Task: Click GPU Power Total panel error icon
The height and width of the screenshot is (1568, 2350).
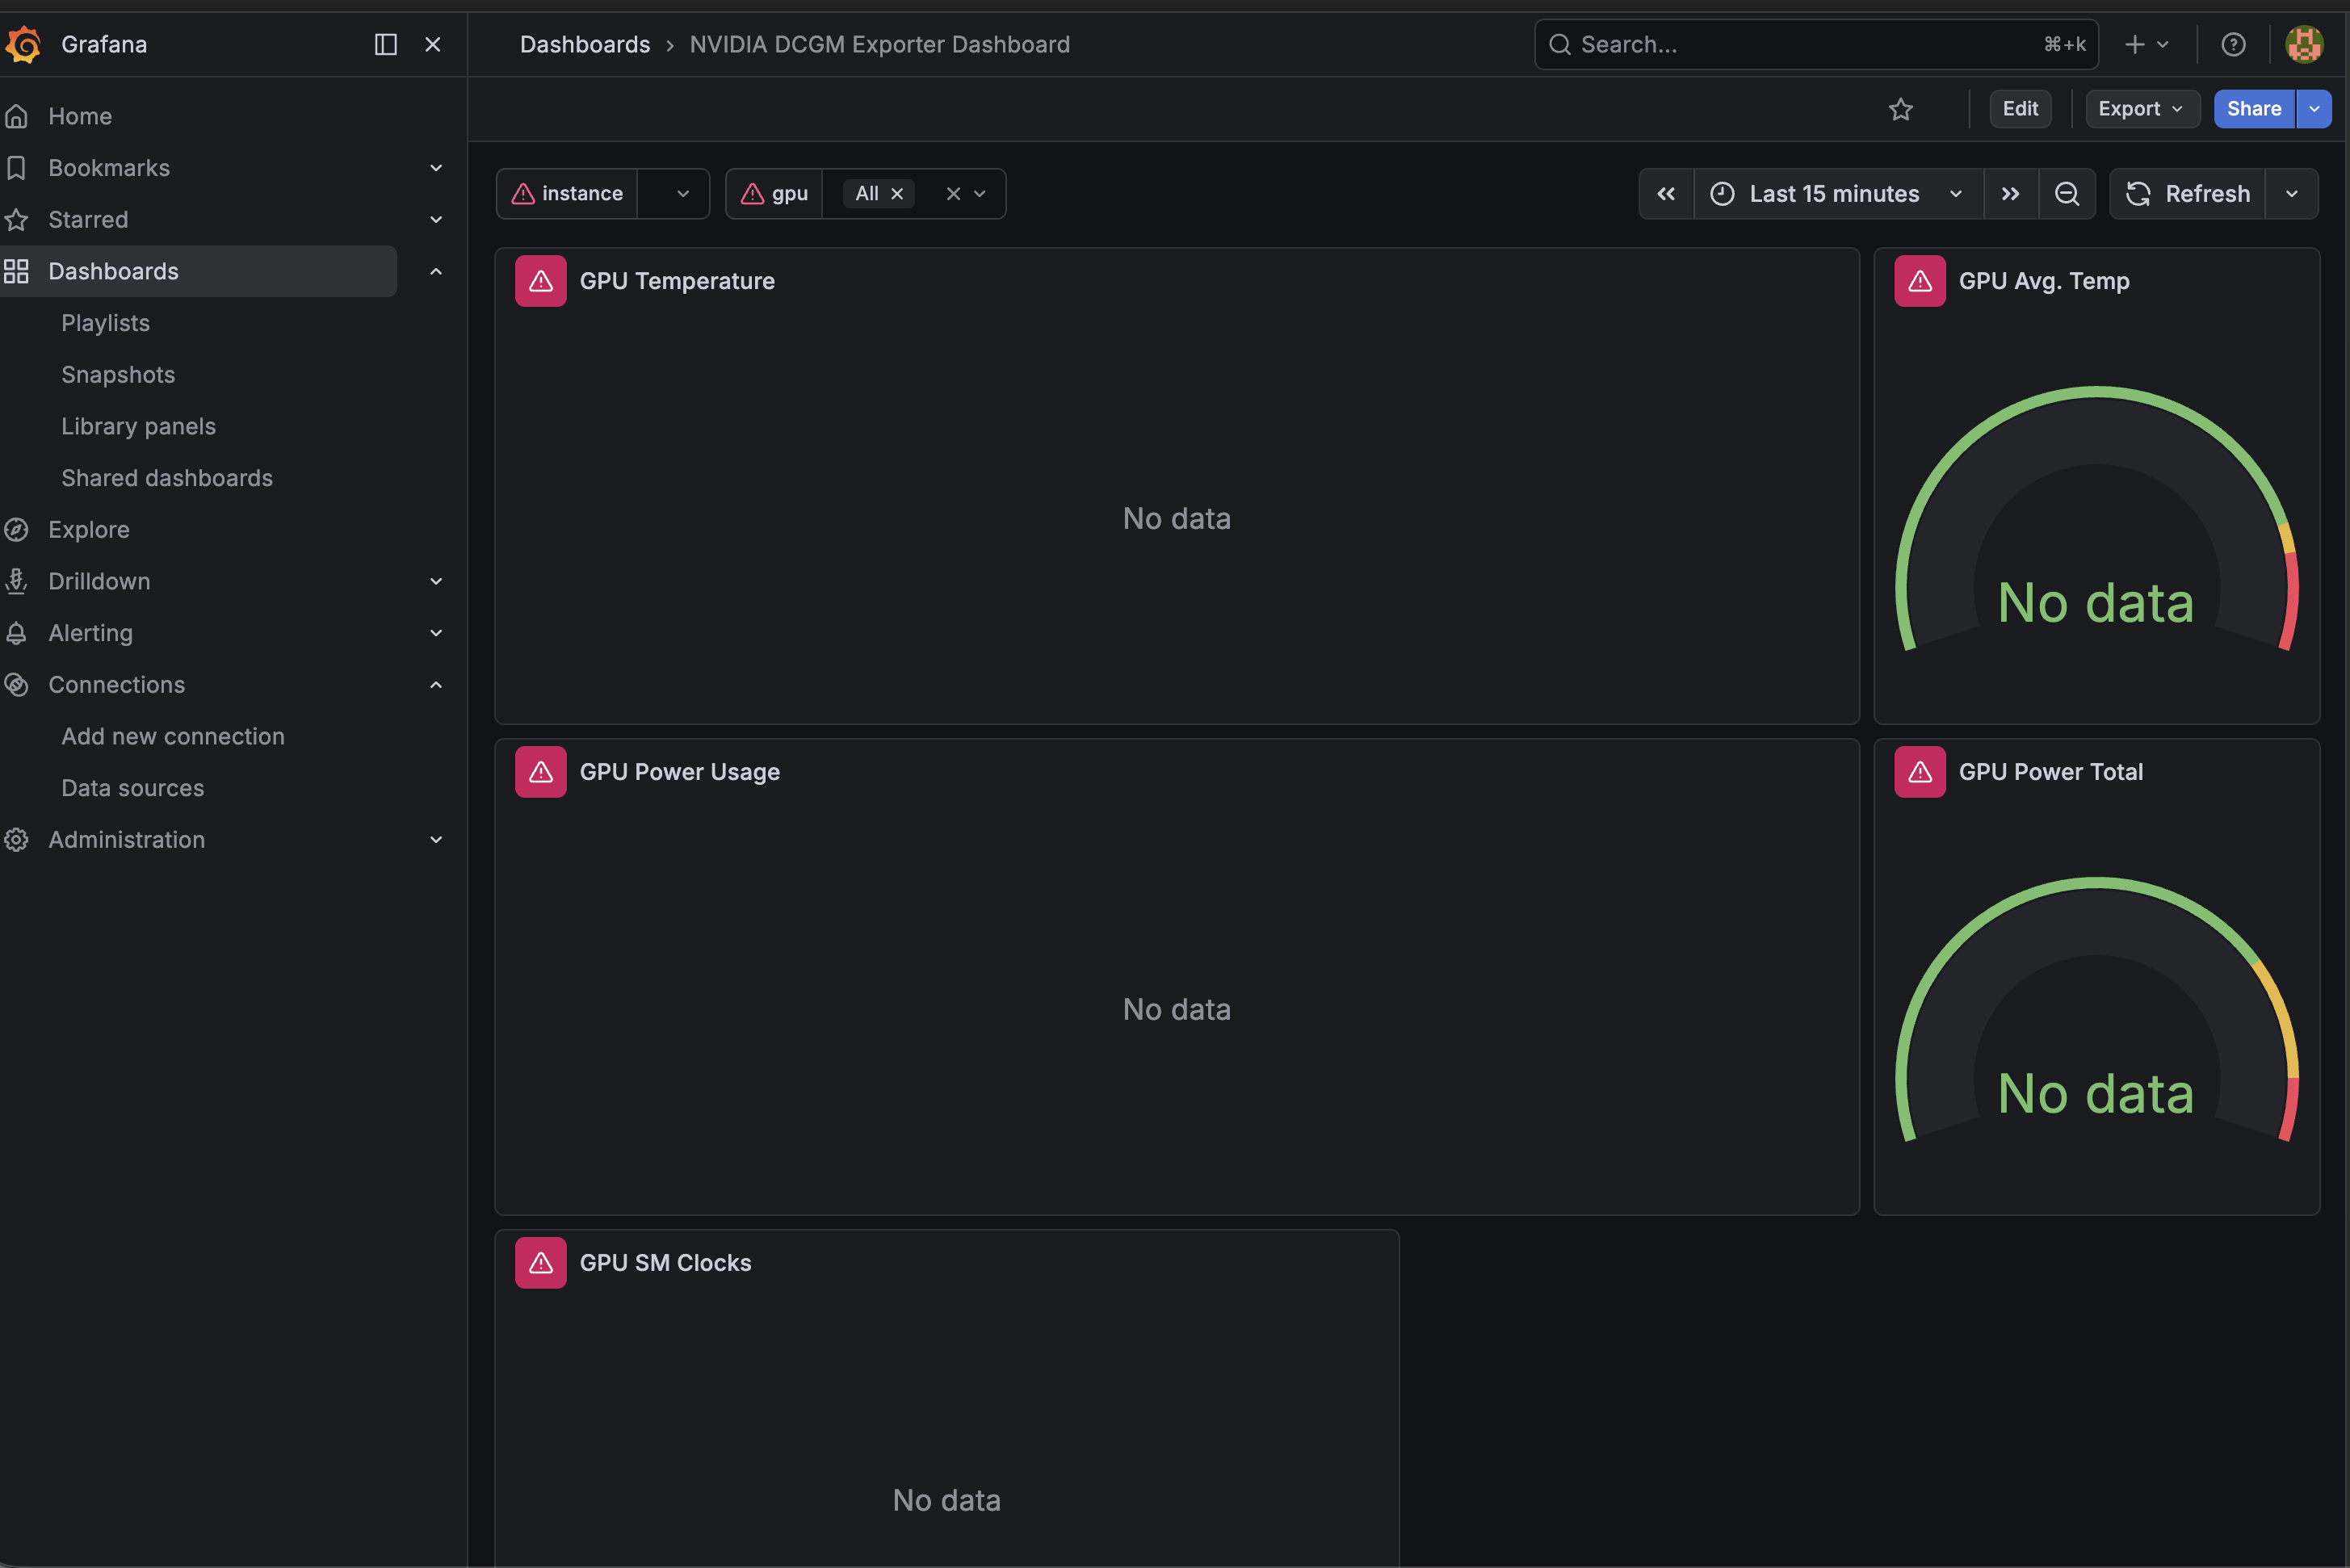Action: [1920, 772]
